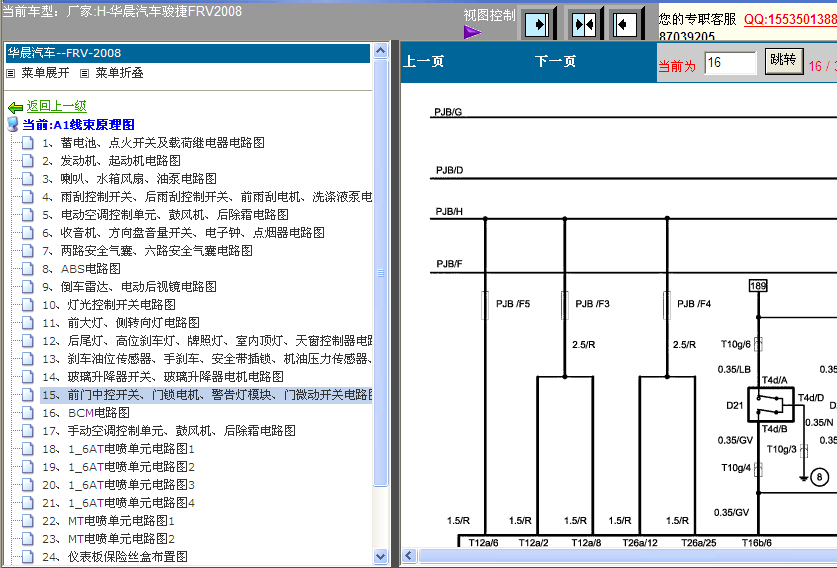Click the A1线束原理图 folder icon
The width and height of the screenshot is (837, 568).
[x=12, y=125]
